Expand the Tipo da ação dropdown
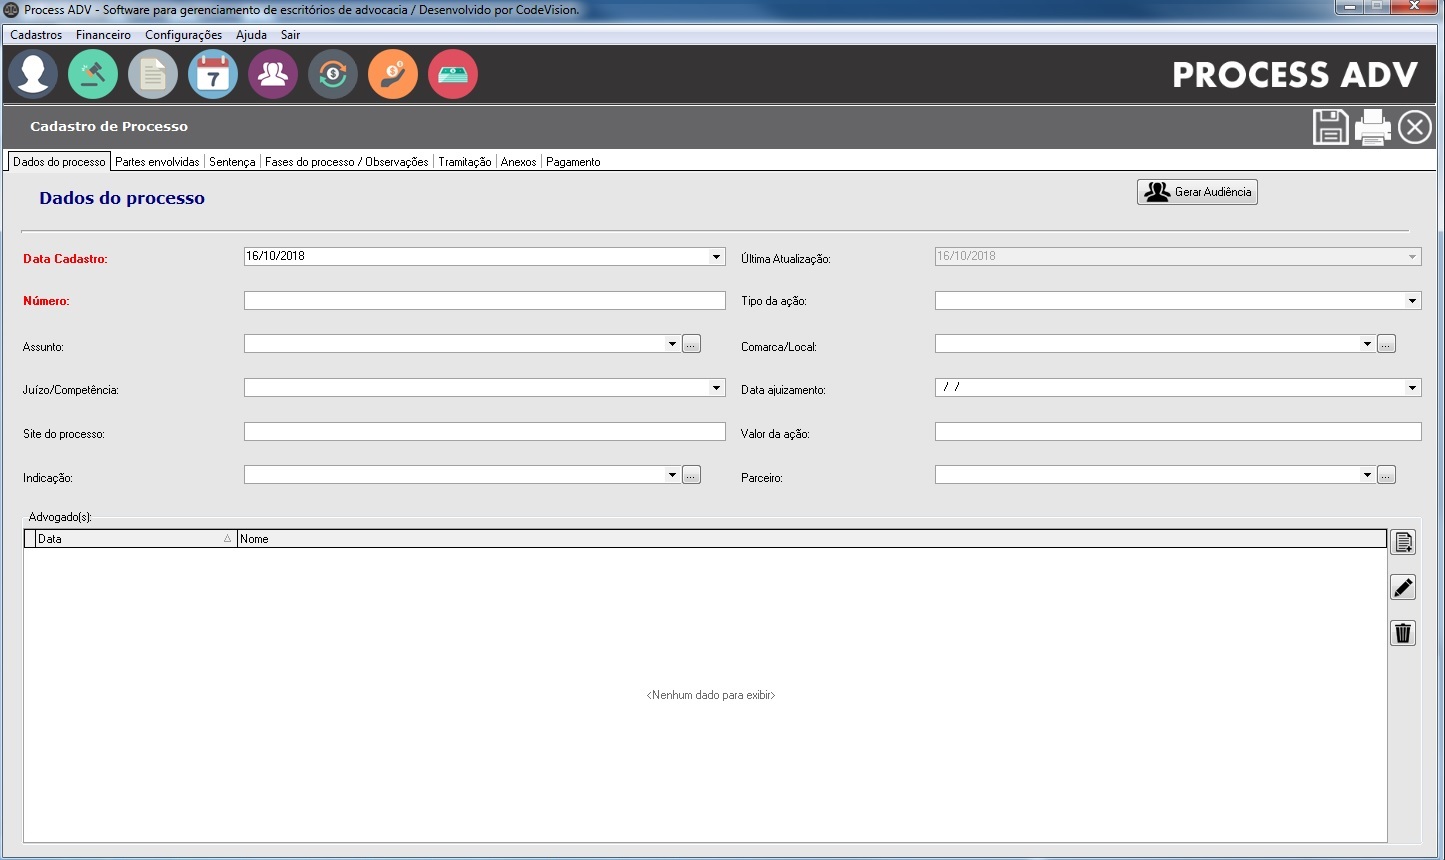Image resolution: width=1445 pixels, height=860 pixels. (1412, 301)
